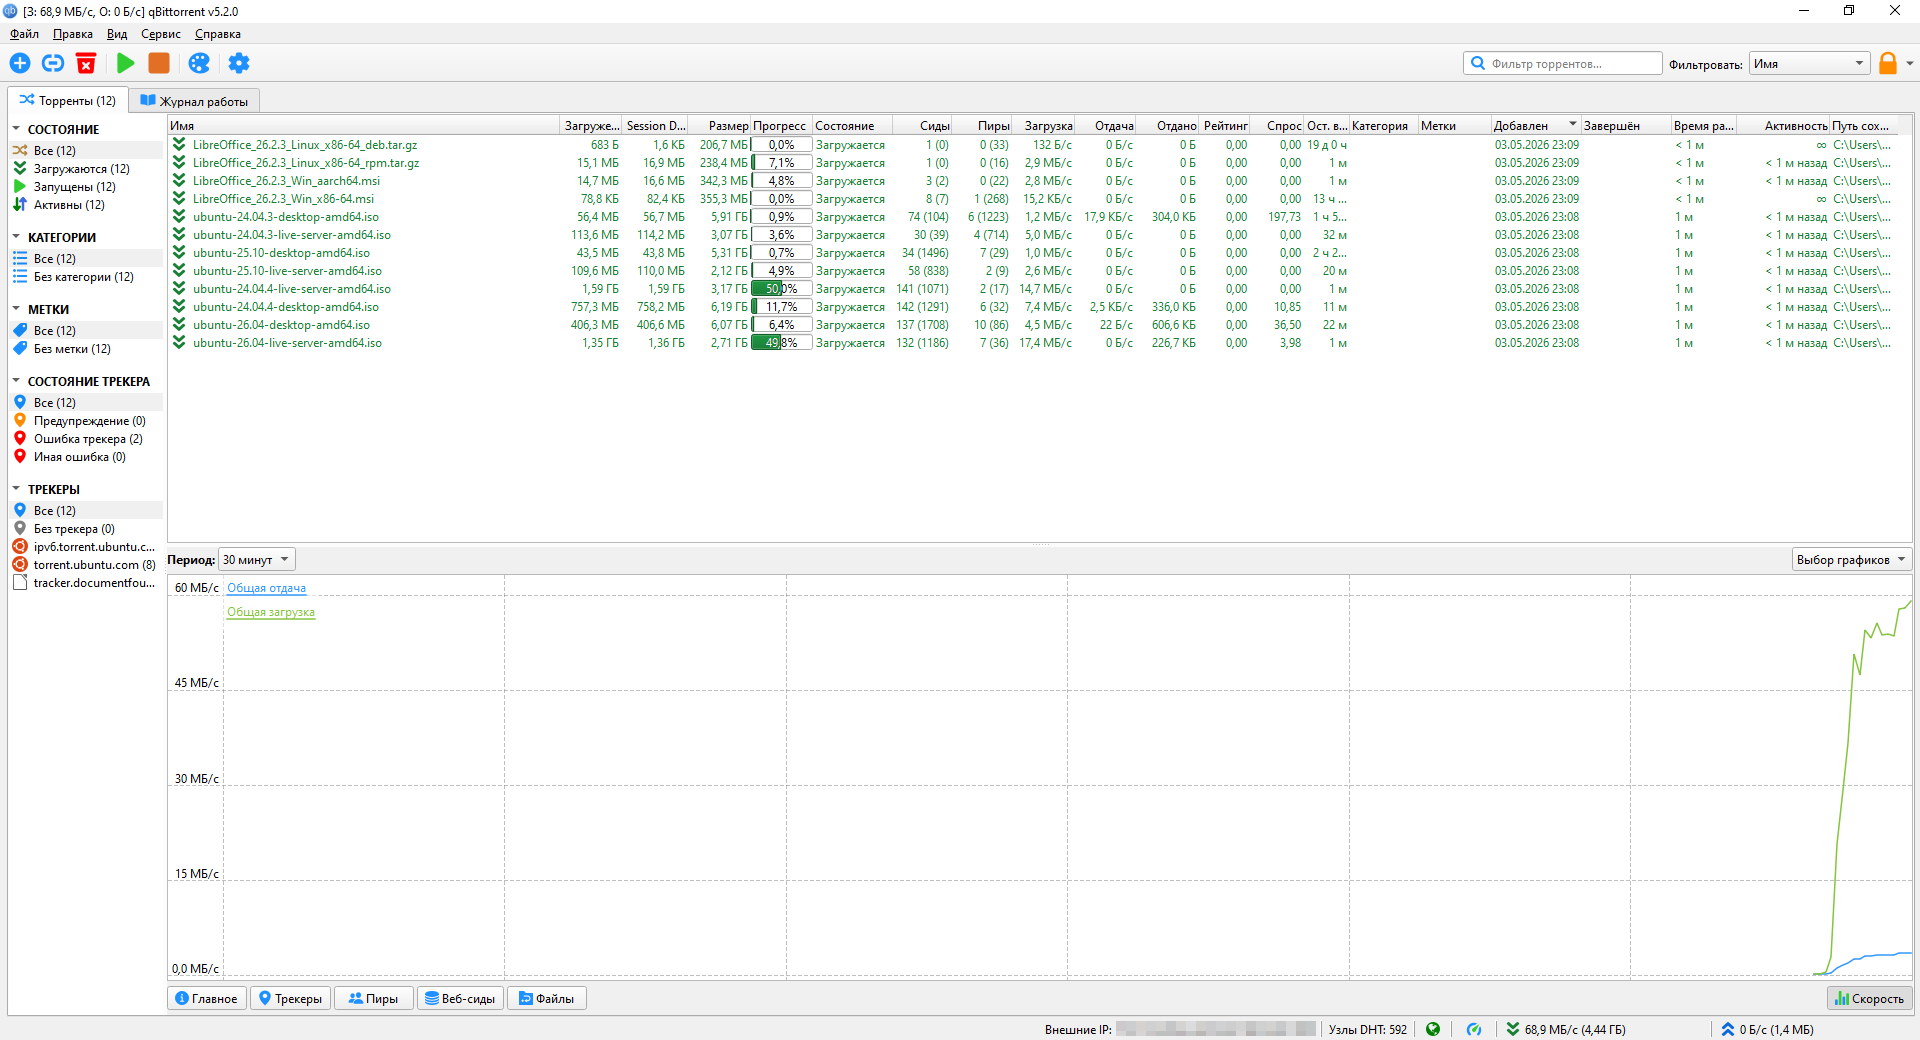
Task: Open the Трекеры details tab
Action: pos(290,998)
